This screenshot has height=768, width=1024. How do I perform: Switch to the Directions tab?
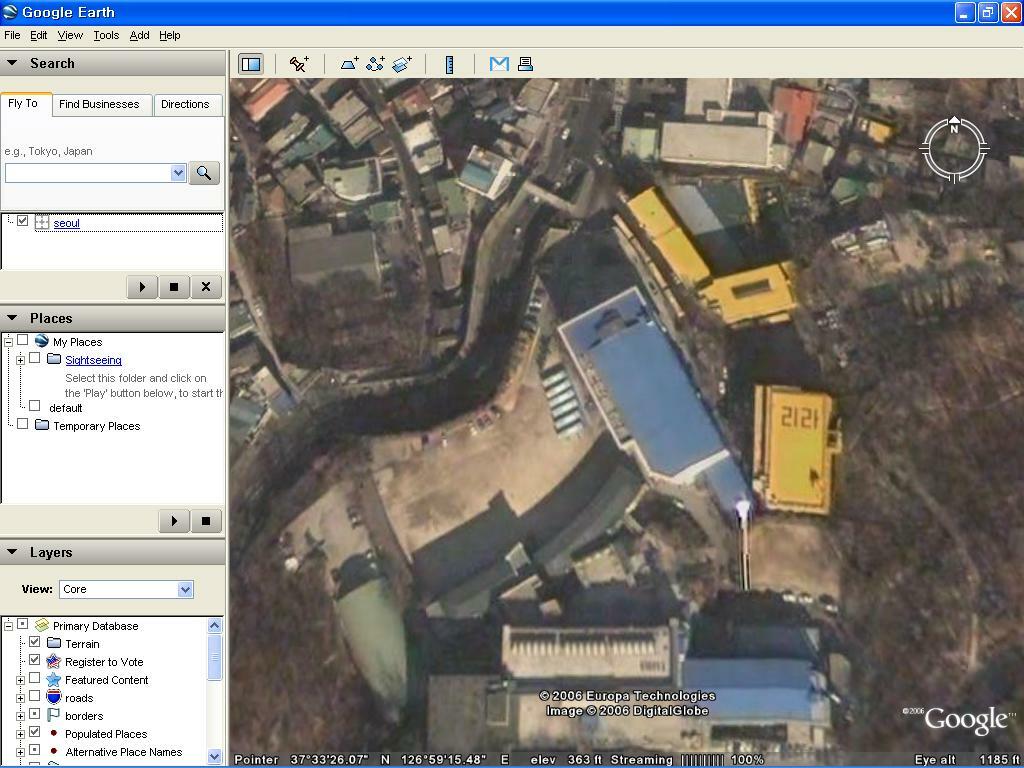[x=185, y=104]
